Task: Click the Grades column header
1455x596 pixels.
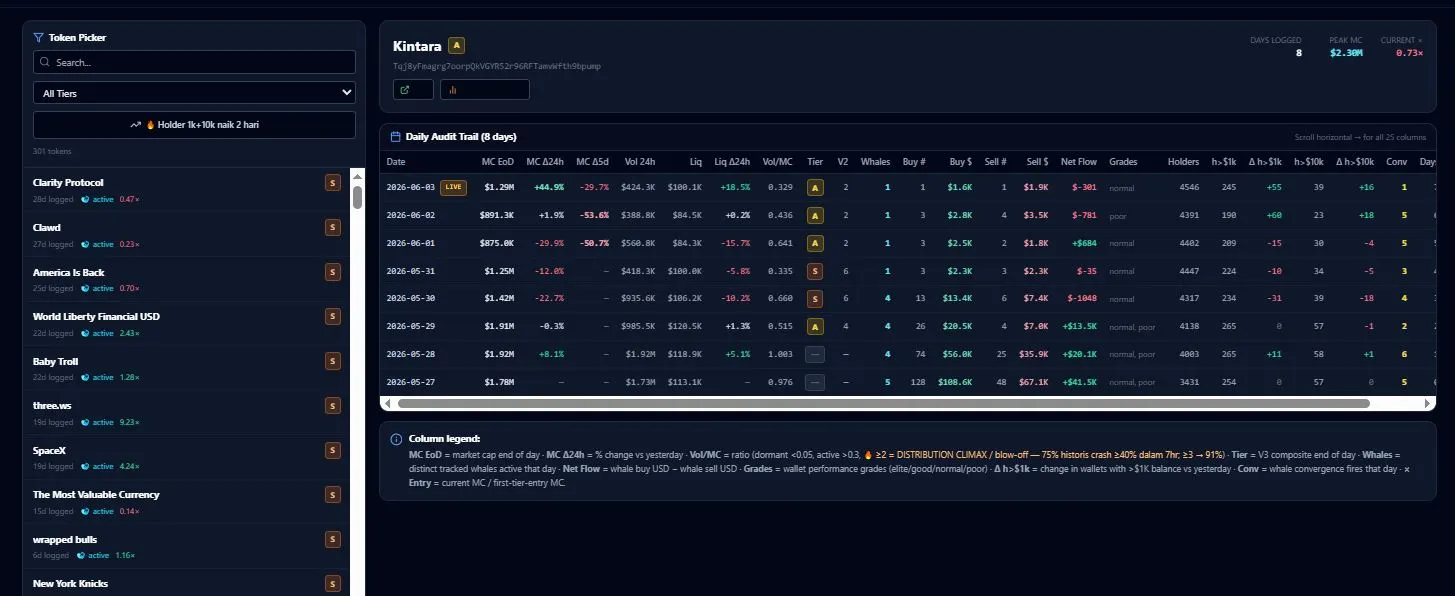Action: 1123,161
